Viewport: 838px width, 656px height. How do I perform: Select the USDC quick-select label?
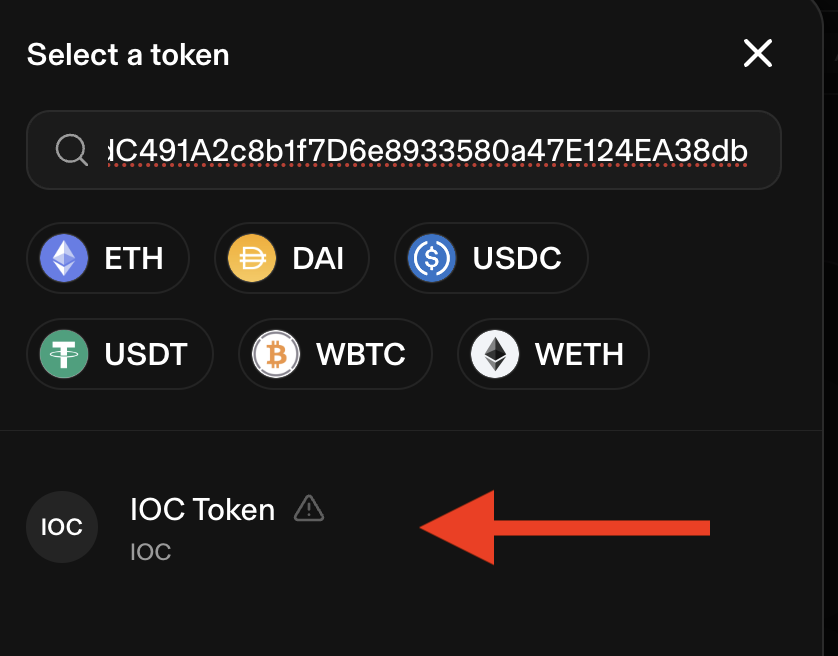point(517,259)
